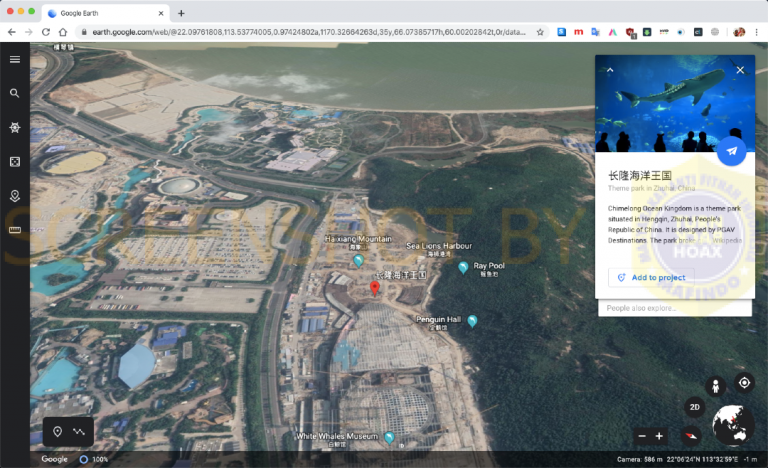This screenshot has width=768, height=468.
Task: Click the whale shark aquarium photo
Action: (674, 103)
